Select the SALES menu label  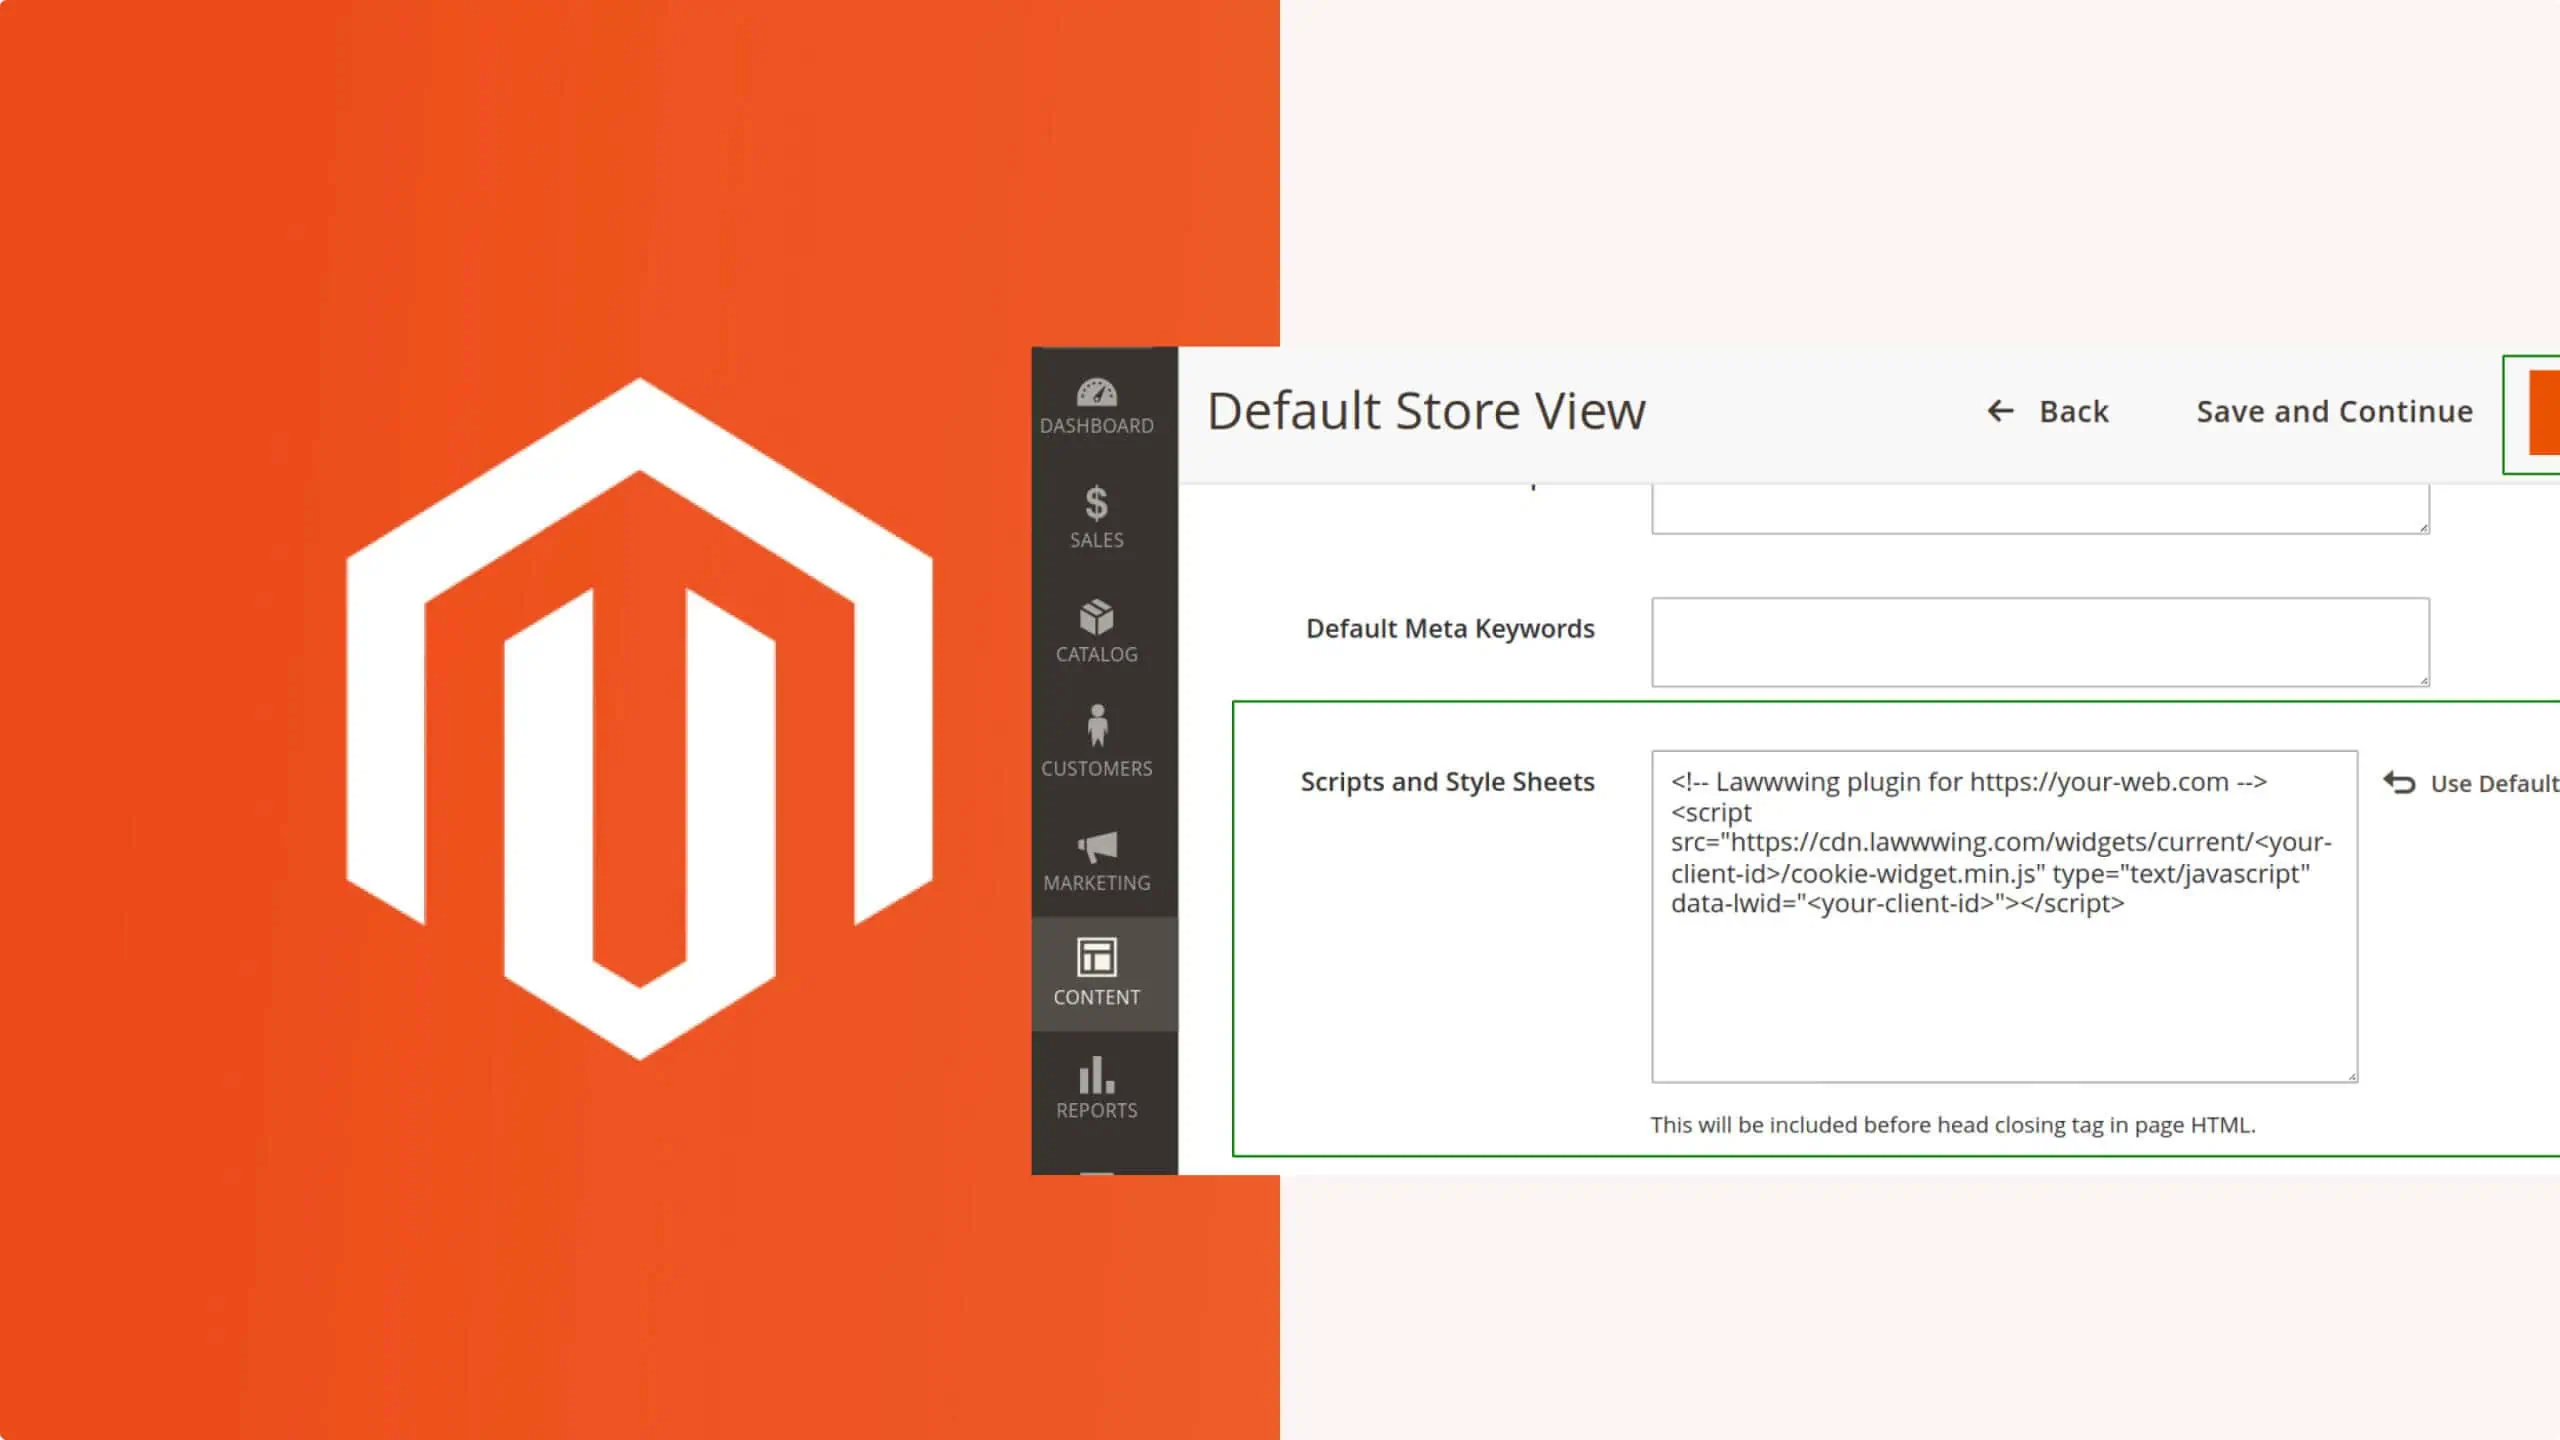[x=1096, y=540]
